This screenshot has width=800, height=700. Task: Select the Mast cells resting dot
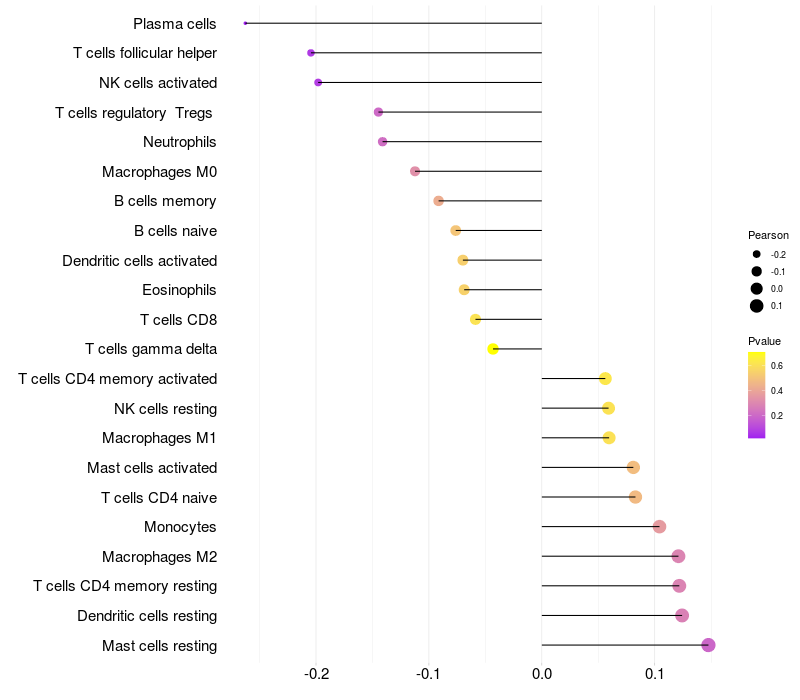pyautogui.click(x=708, y=645)
